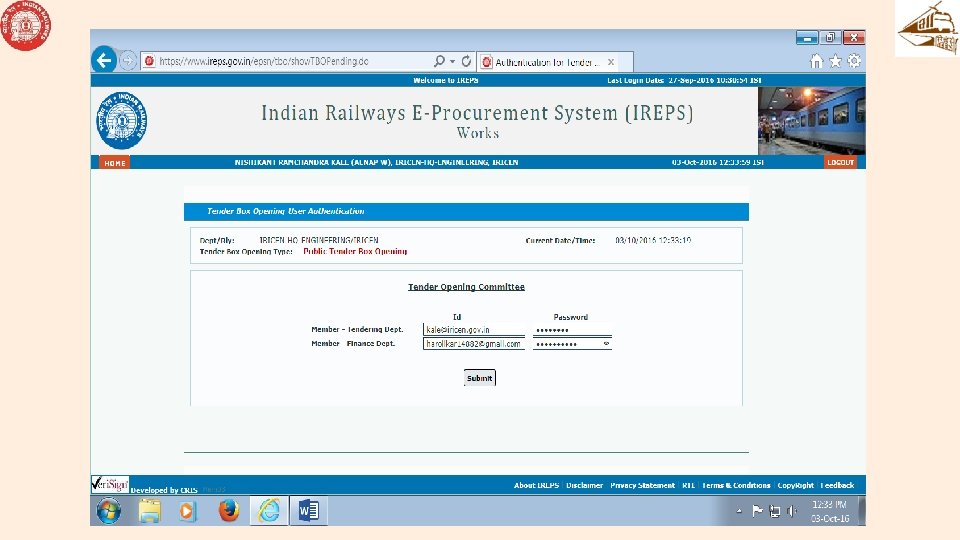Image resolution: width=960 pixels, height=540 pixels.
Task: Open browser tools gear icon
Action: [x=854, y=61]
